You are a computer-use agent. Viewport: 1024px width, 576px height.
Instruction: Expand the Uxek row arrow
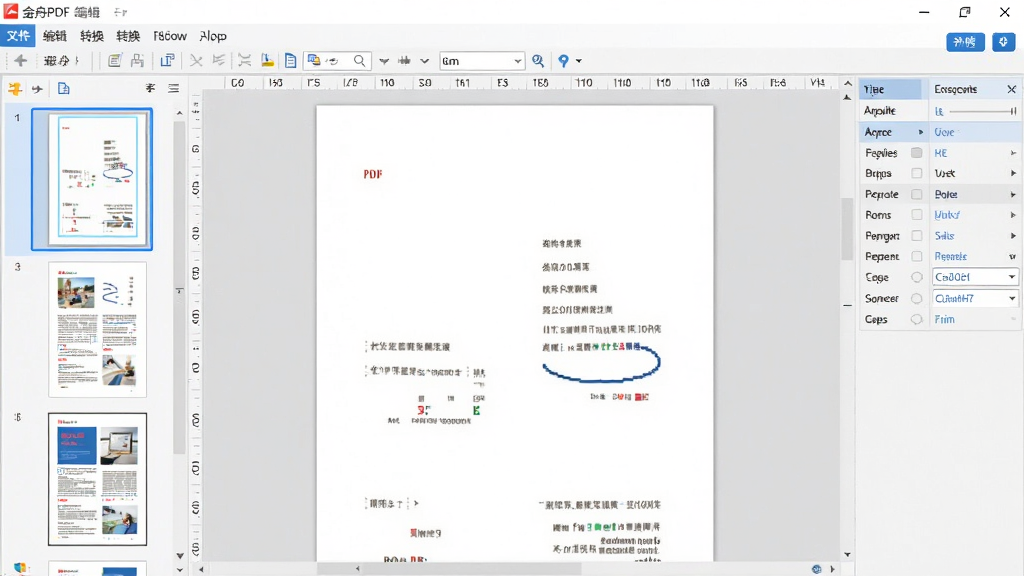[1013, 174]
